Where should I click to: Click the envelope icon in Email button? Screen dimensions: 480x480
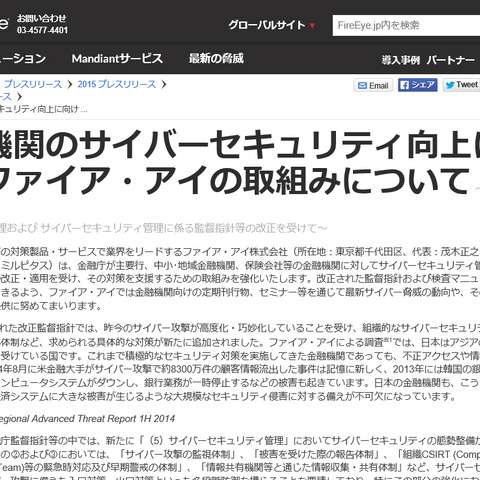[x=362, y=86]
